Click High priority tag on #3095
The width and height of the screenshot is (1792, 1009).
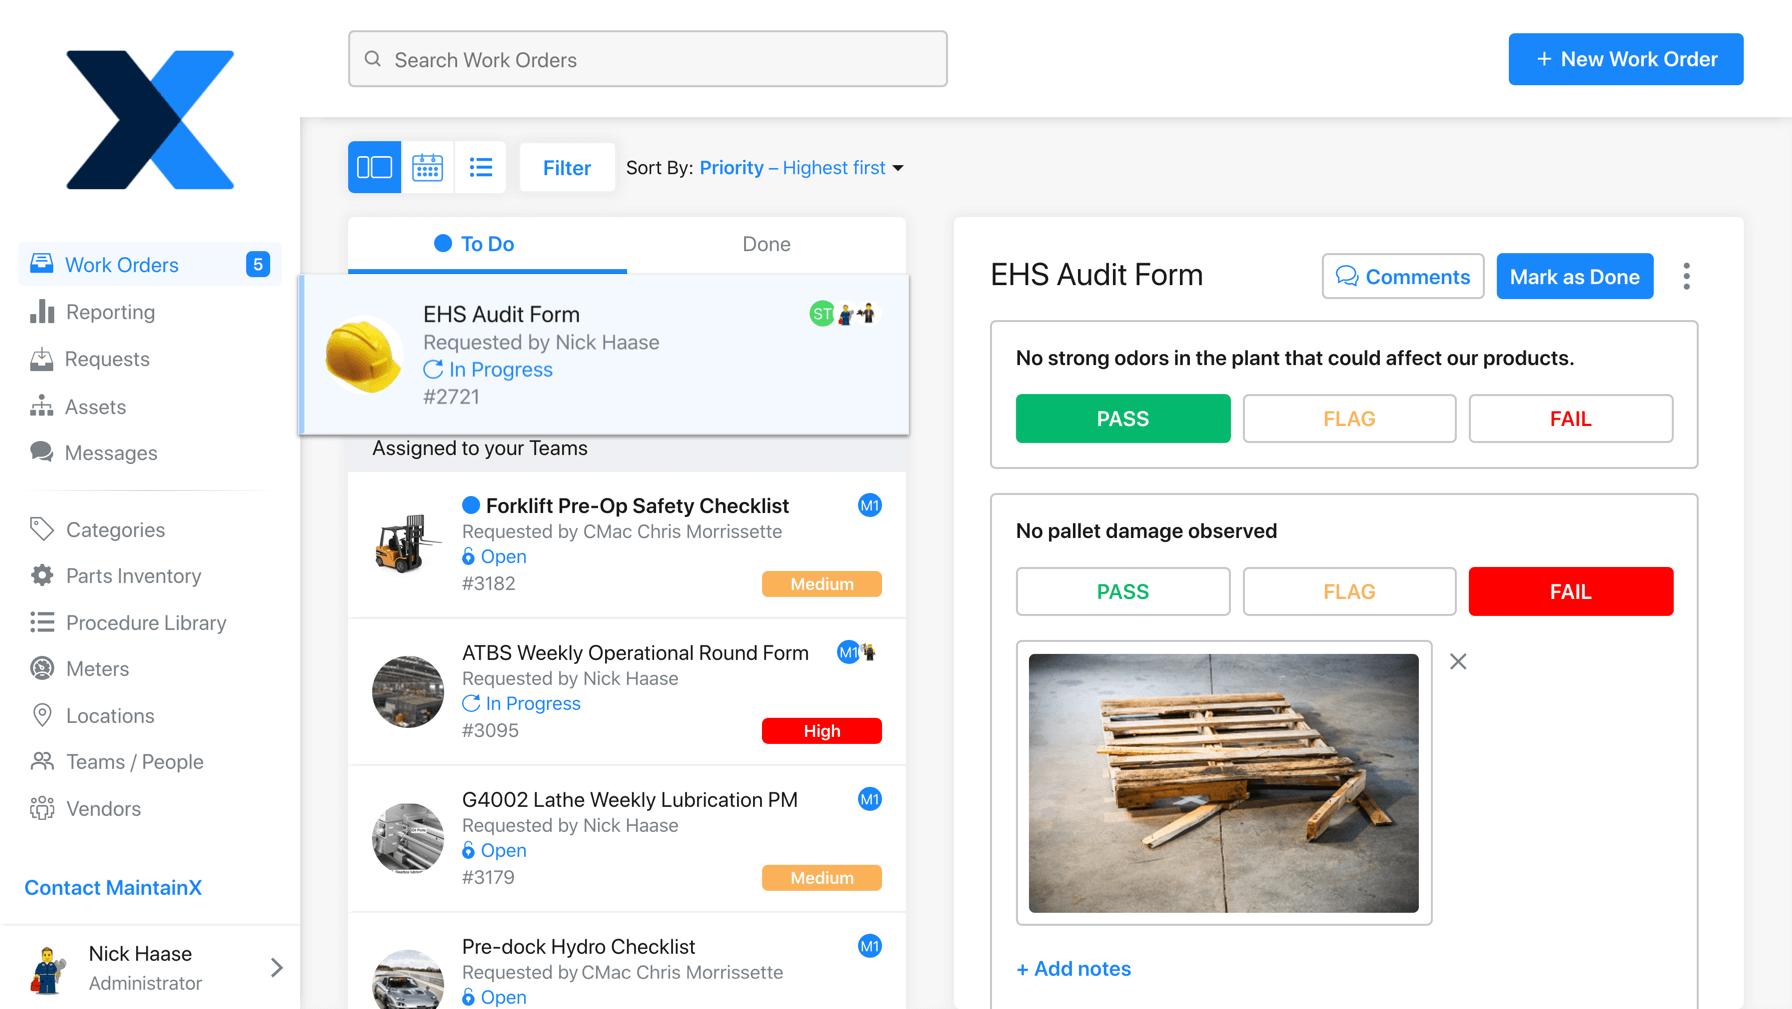coord(822,731)
